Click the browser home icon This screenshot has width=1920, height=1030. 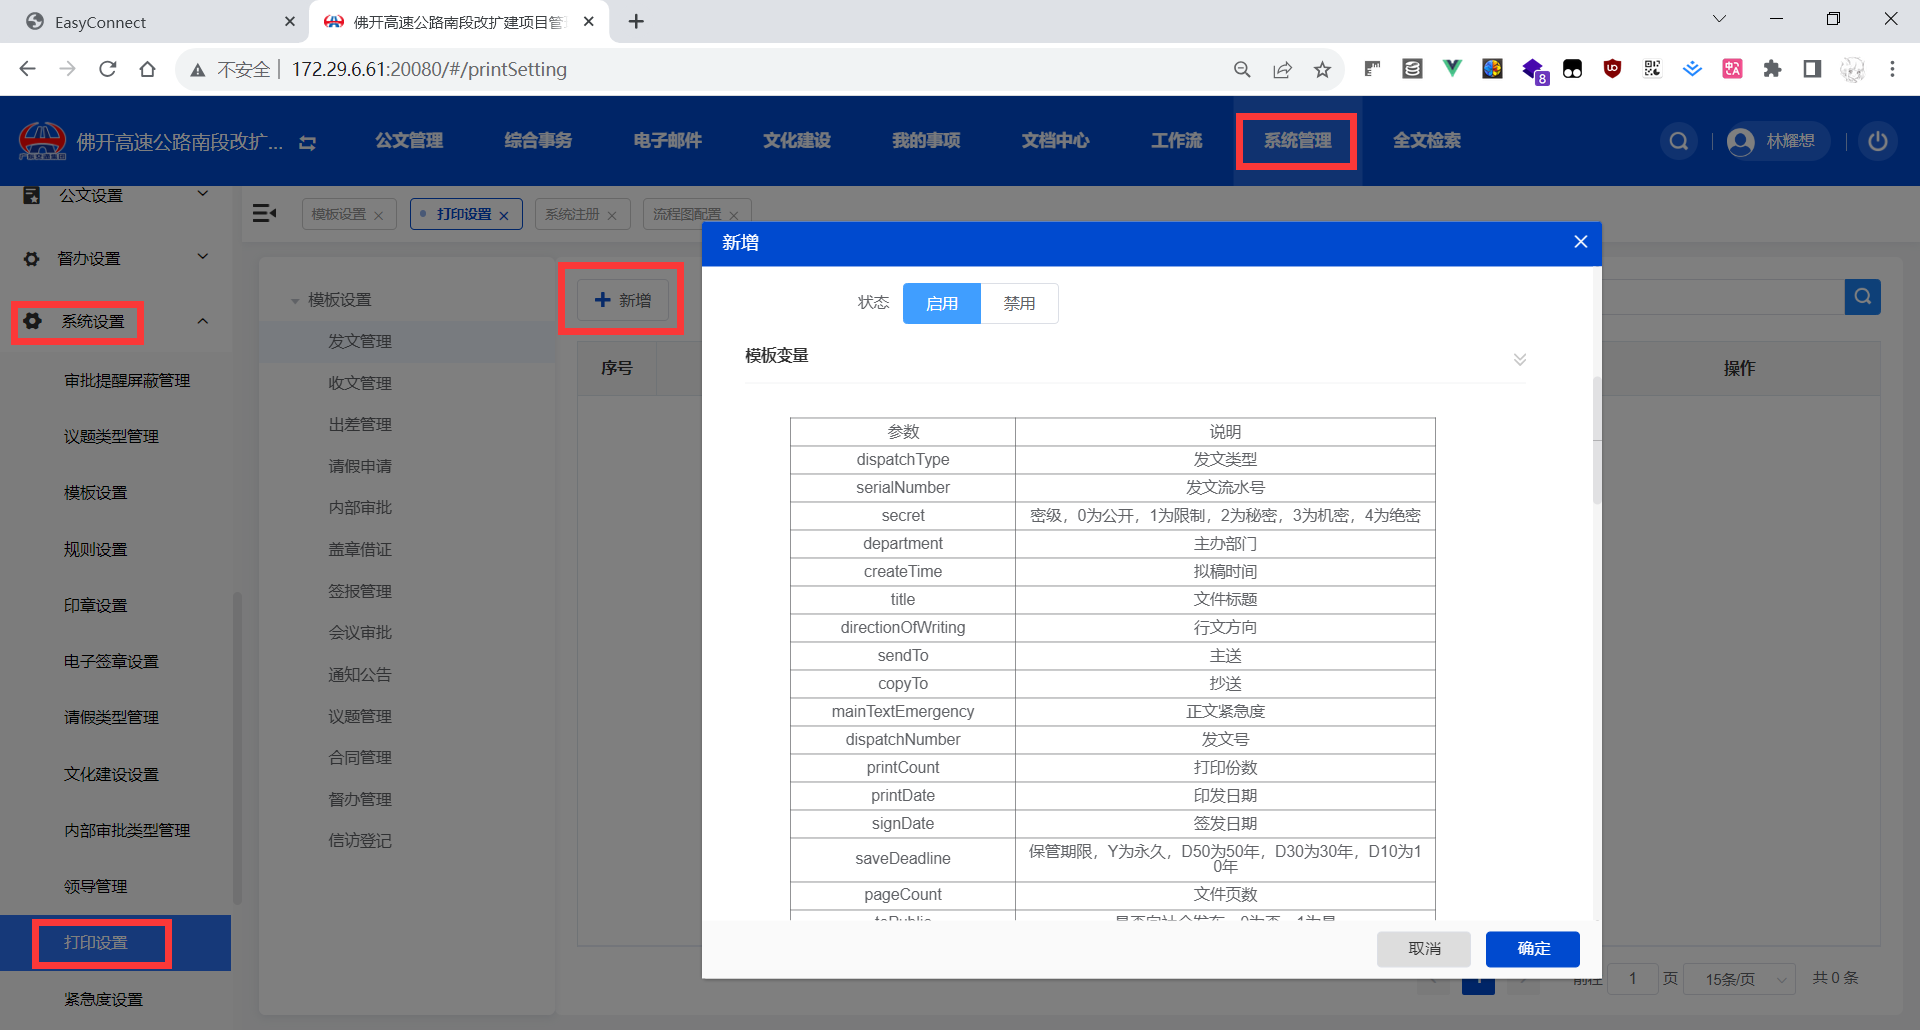click(148, 69)
